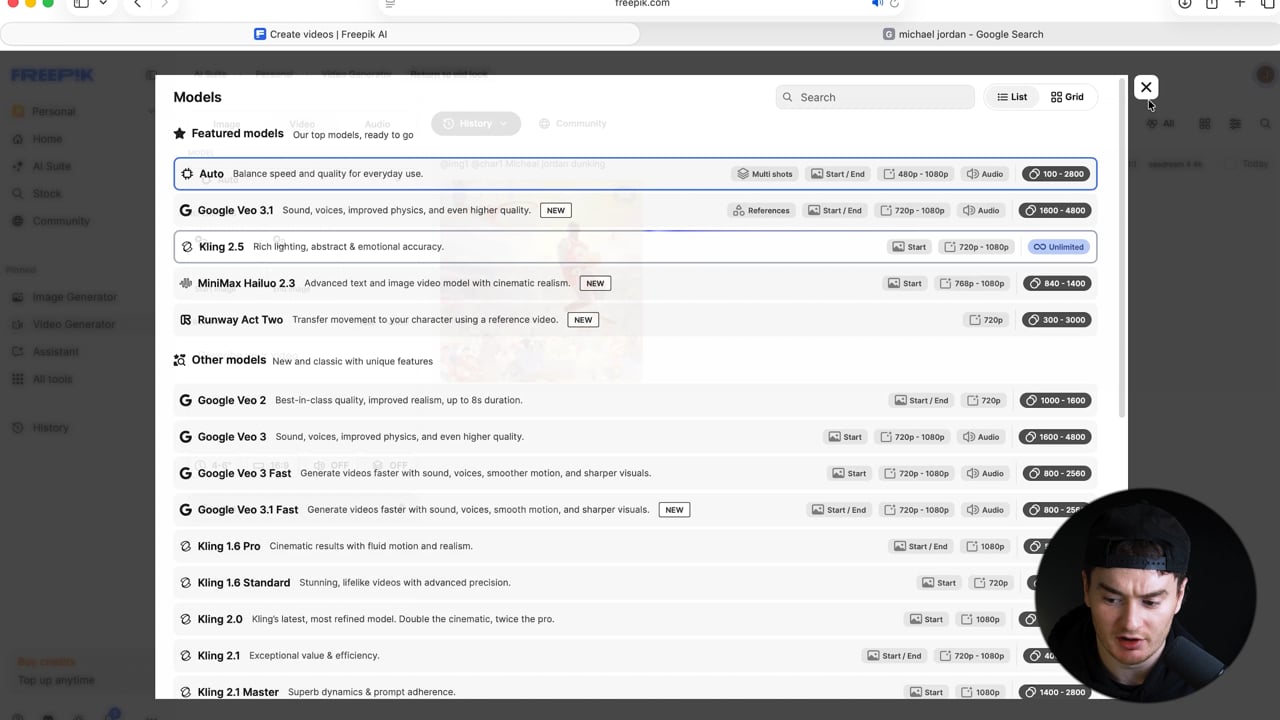The height and width of the screenshot is (720, 1280).
Task: Select Runway Act Two model
Action: pyautogui.click(x=635, y=320)
